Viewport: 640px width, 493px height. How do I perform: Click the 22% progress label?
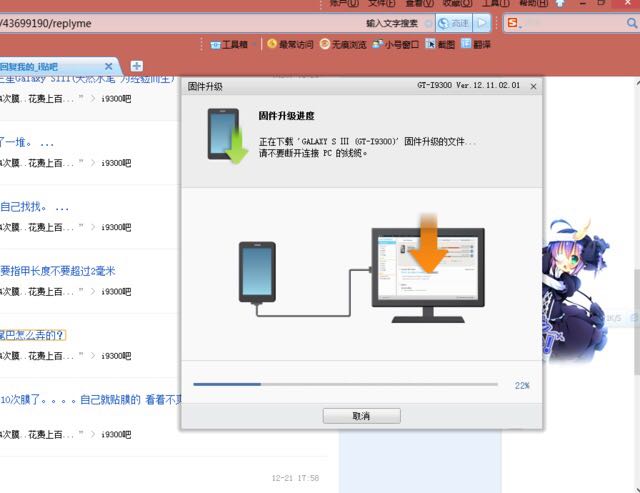point(522,385)
